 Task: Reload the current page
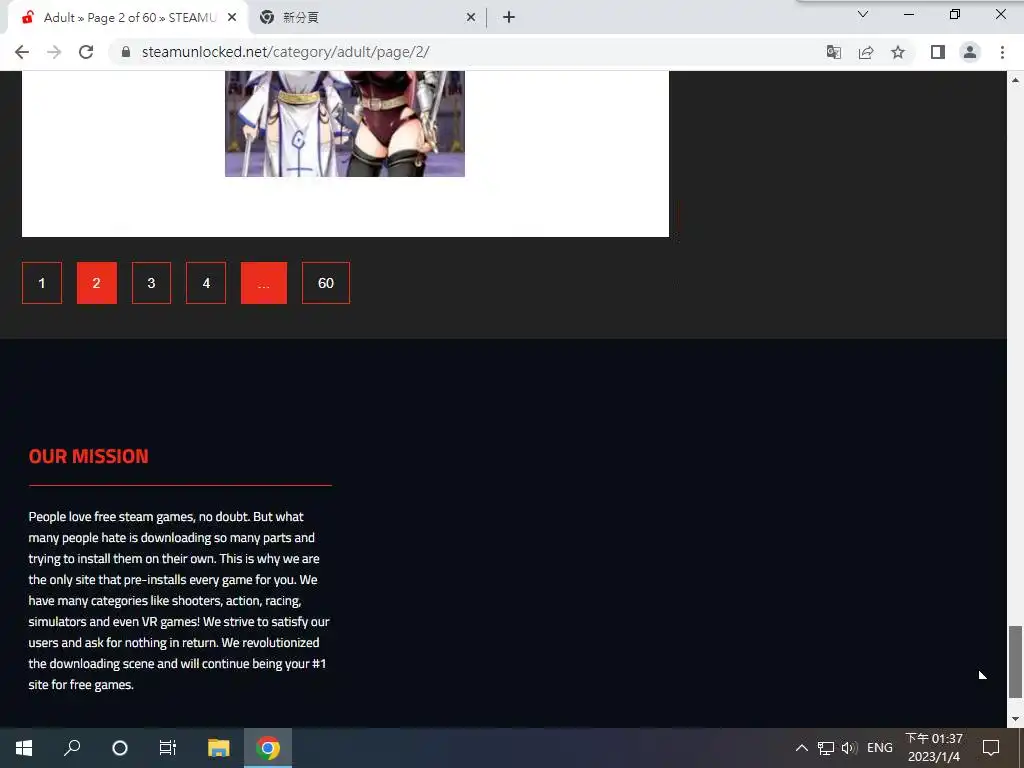click(x=86, y=52)
